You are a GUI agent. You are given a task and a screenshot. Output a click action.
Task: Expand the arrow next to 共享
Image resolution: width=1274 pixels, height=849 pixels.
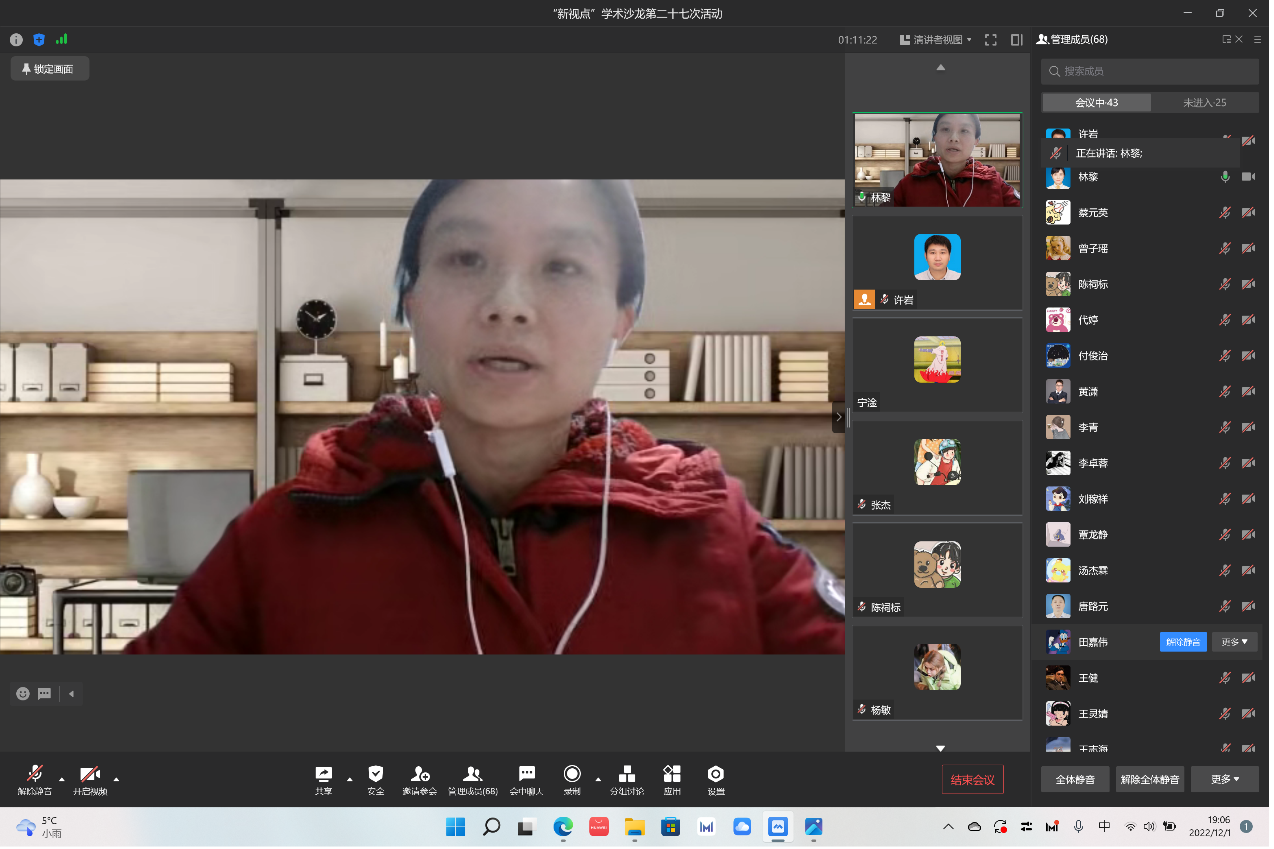[349, 778]
